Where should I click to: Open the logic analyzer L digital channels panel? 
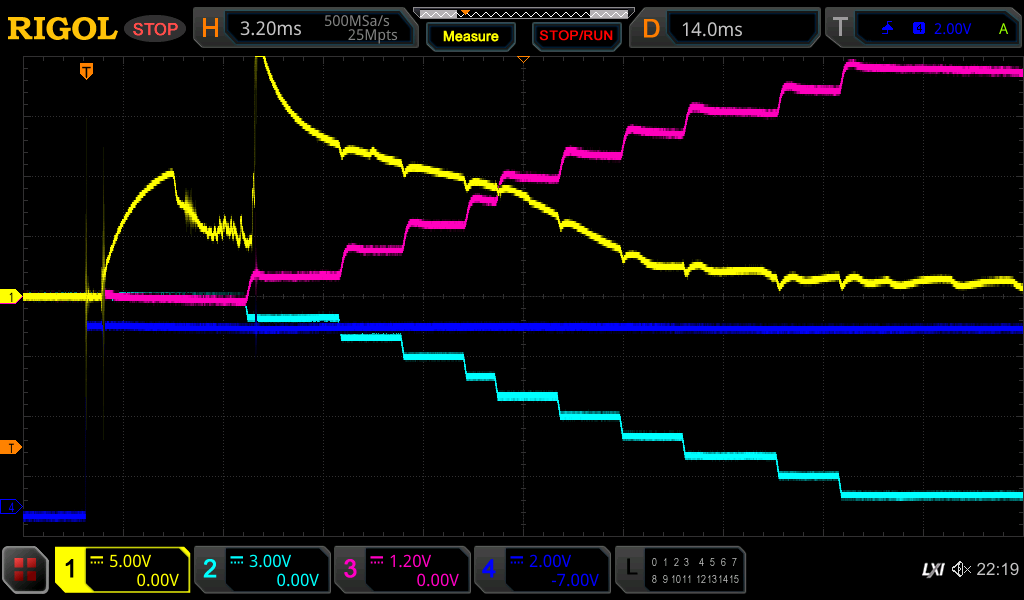[x=680, y=570]
